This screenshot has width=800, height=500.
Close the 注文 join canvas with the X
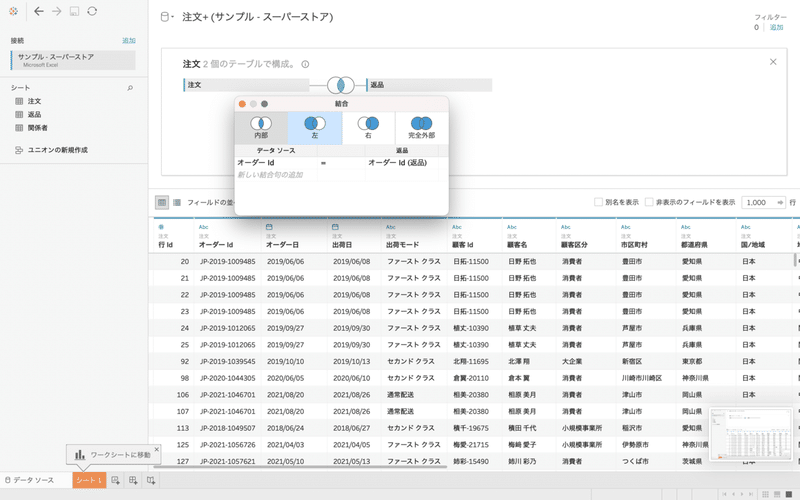(x=773, y=62)
